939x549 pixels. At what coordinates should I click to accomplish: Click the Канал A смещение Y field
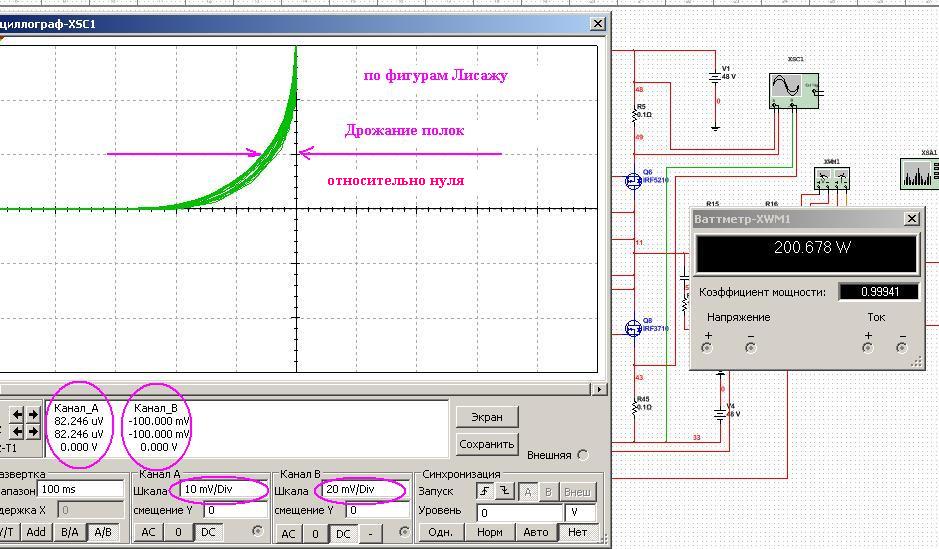[235, 511]
